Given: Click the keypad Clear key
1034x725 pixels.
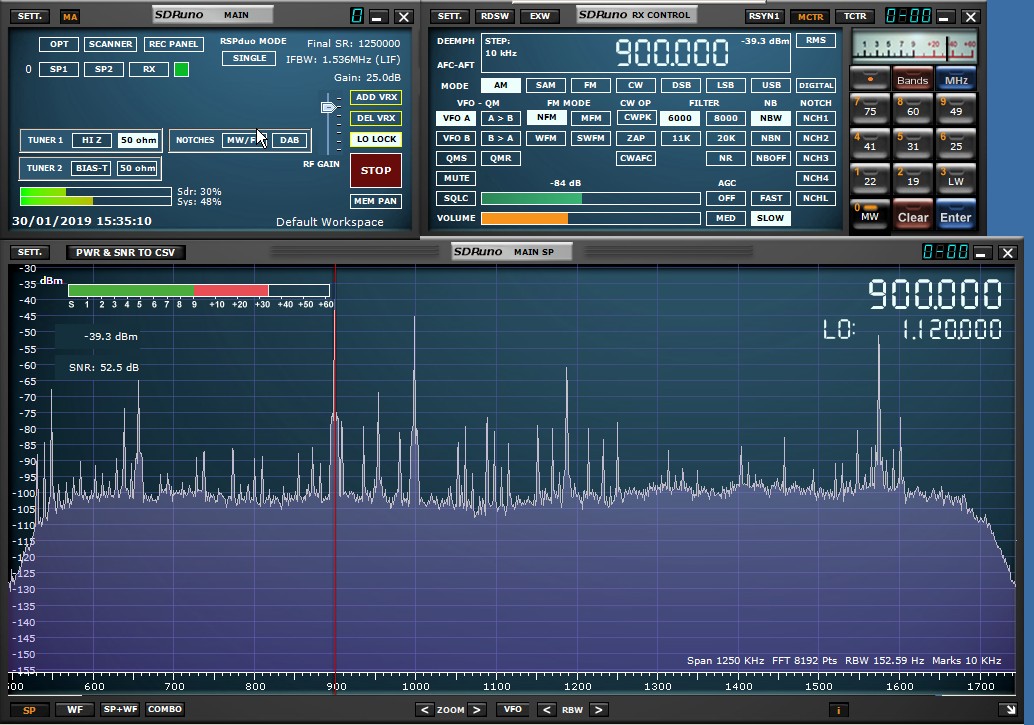Looking at the screenshot, I should [x=913, y=214].
